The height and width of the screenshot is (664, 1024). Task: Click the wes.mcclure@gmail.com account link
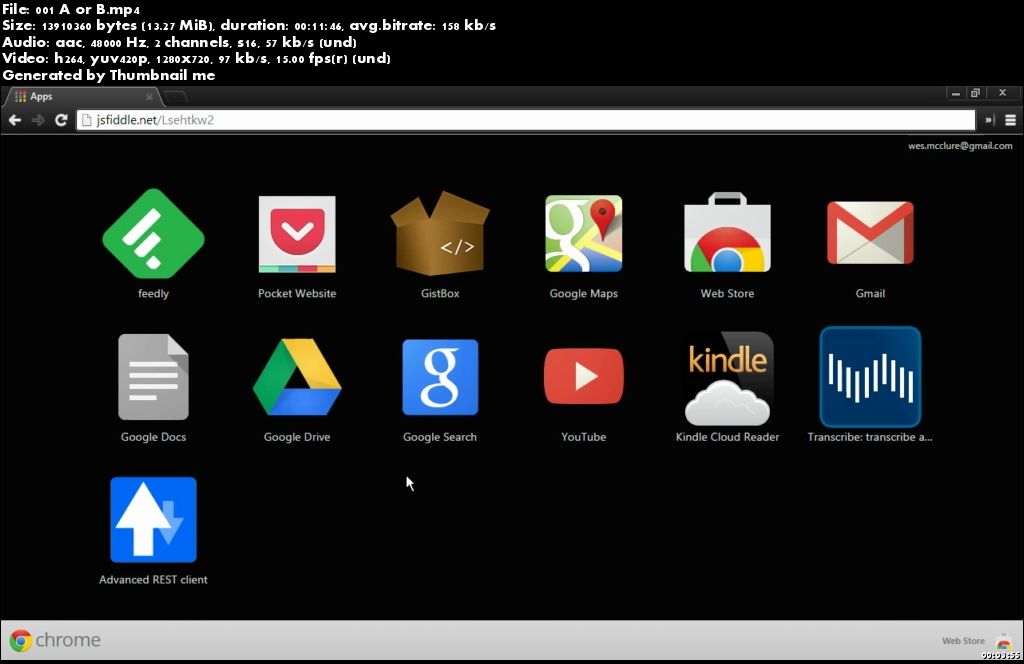(x=960, y=146)
